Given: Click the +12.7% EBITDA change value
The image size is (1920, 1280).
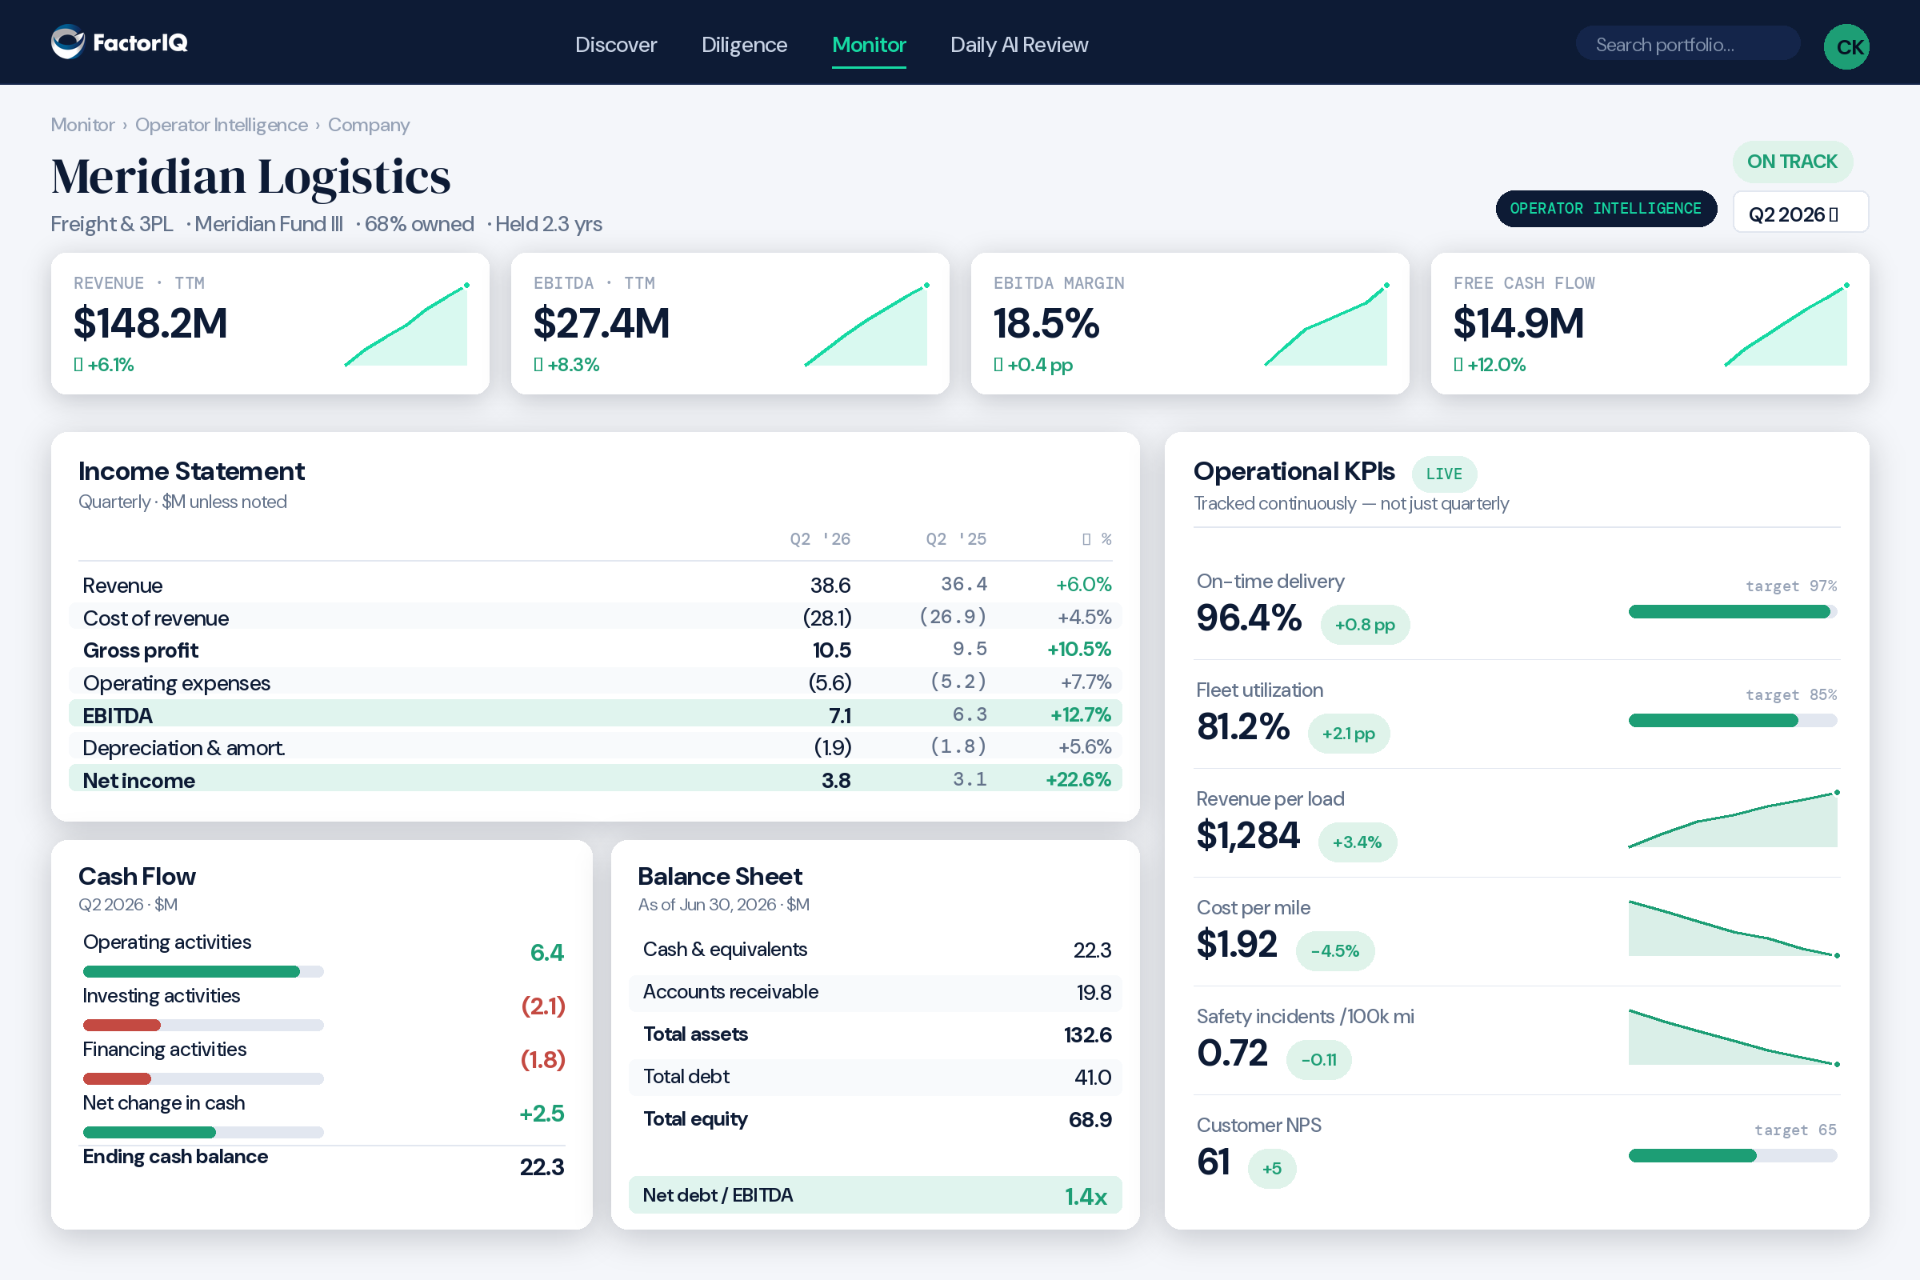Looking at the screenshot, I should coord(1080,715).
